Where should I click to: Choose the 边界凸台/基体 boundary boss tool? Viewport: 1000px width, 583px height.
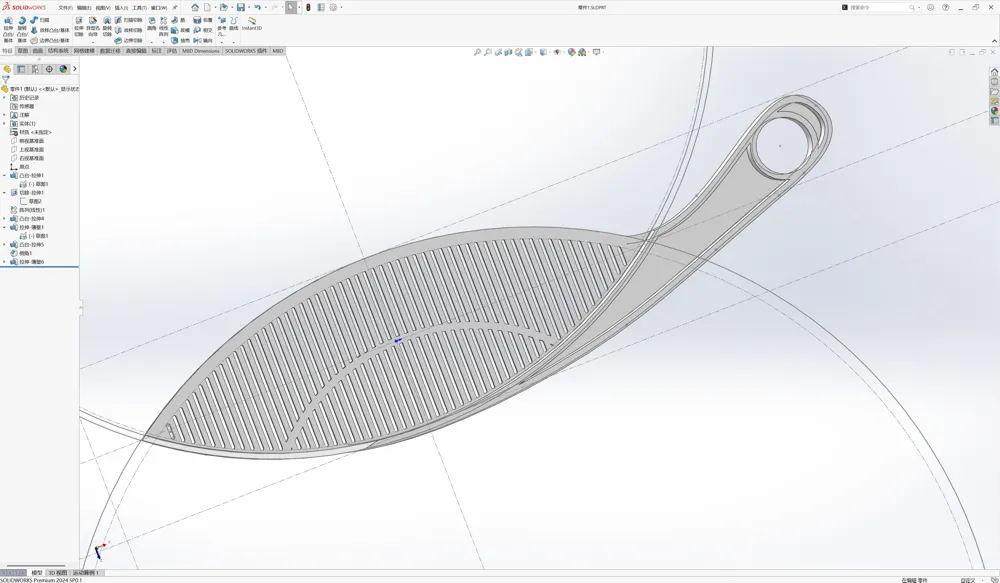click(x=50, y=40)
